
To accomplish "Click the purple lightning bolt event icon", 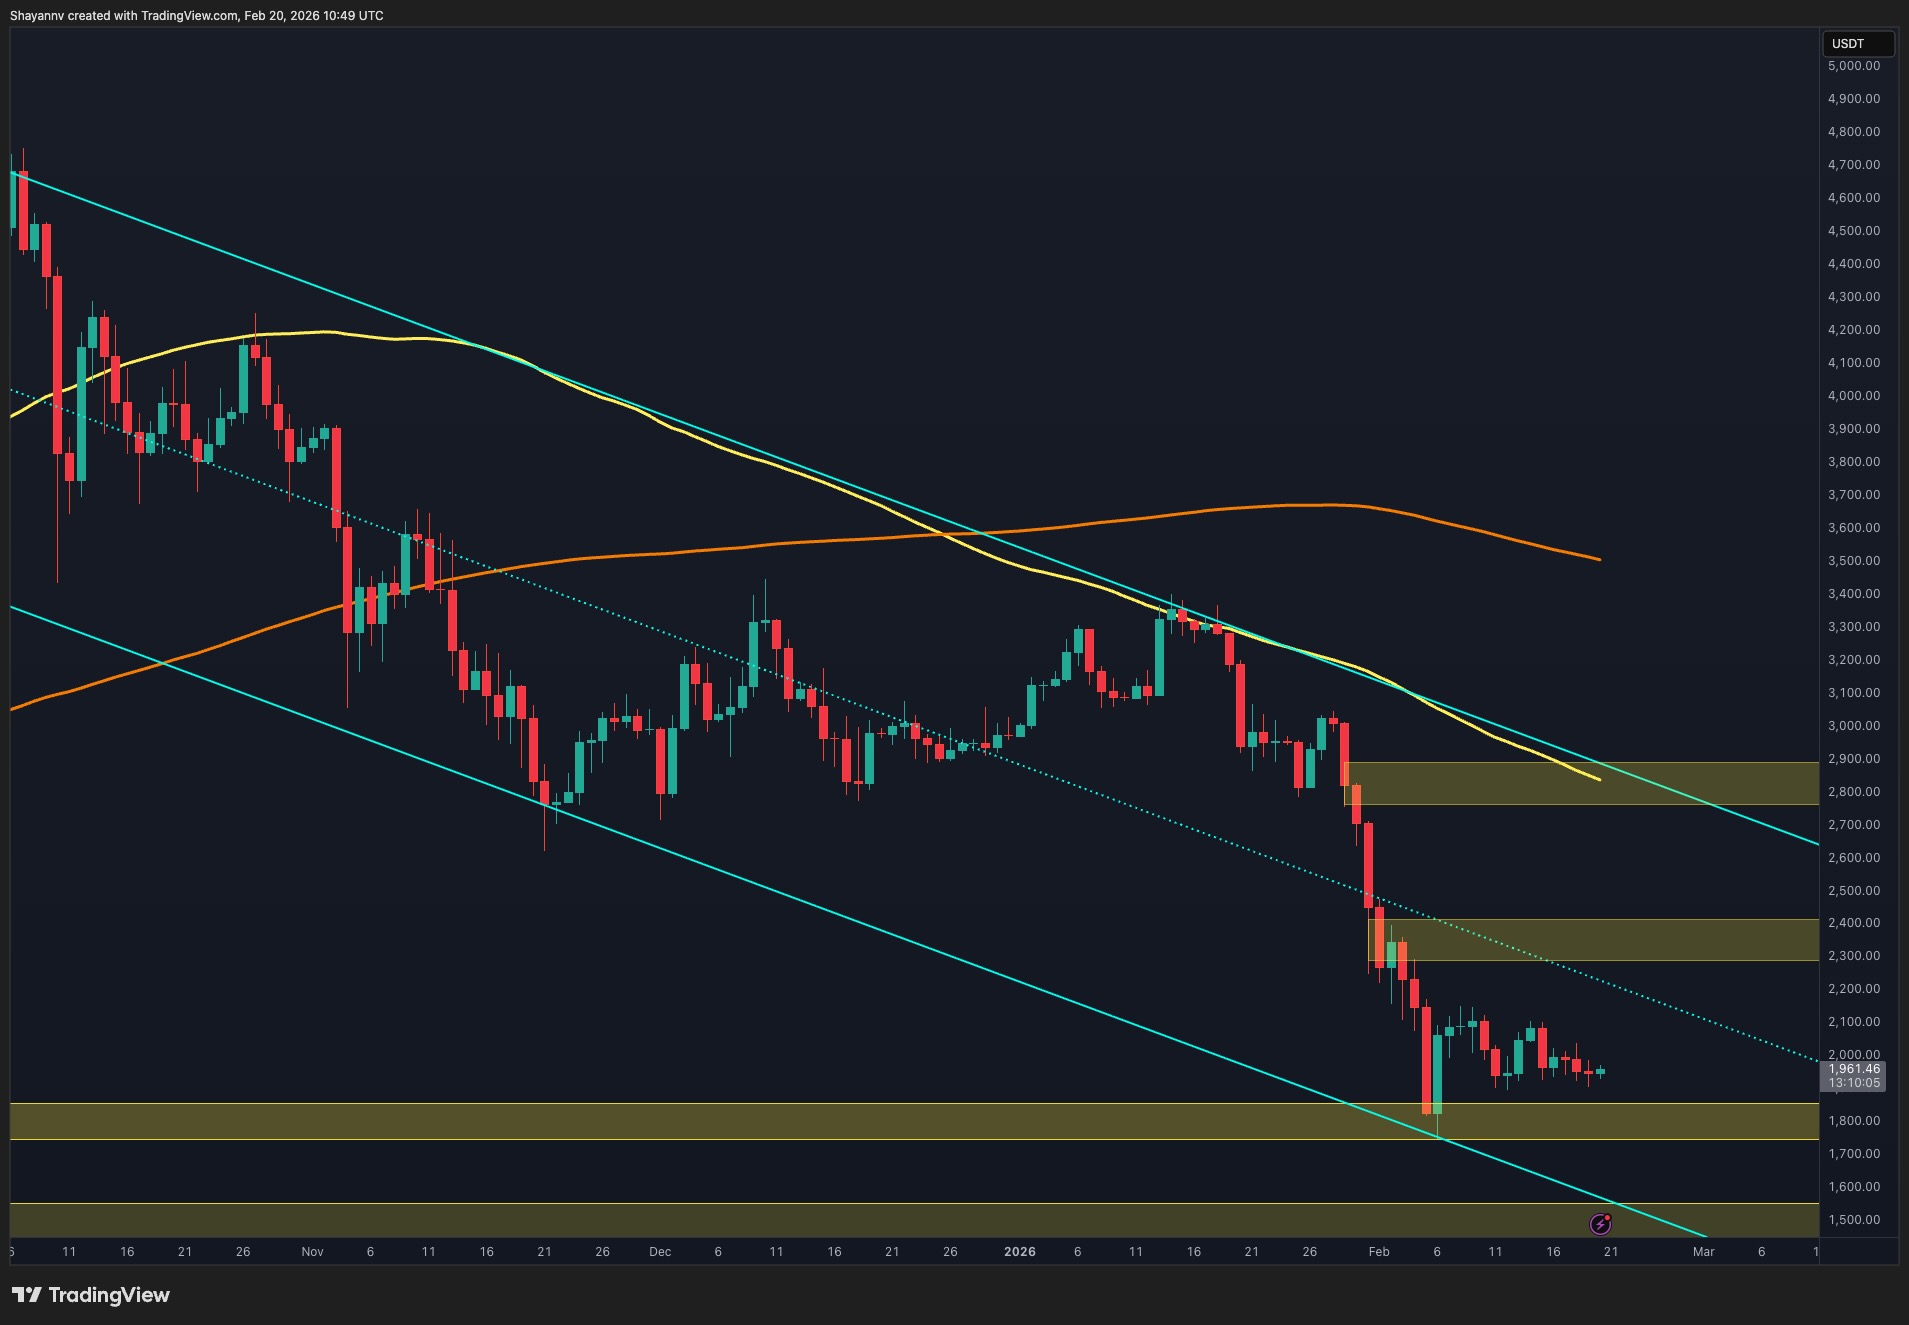I will [x=1601, y=1224].
